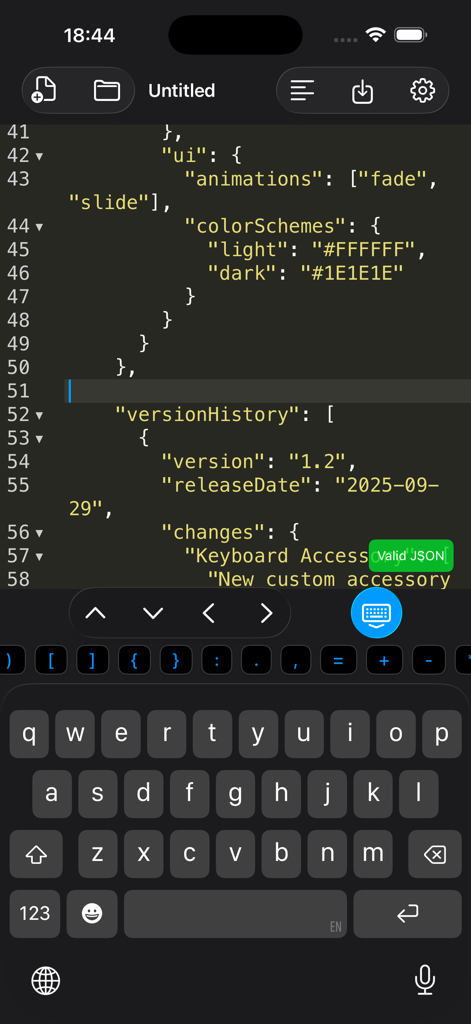This screenshot has height=1024, width=471.
Task: Tap the l key
Action: point(419,793)
